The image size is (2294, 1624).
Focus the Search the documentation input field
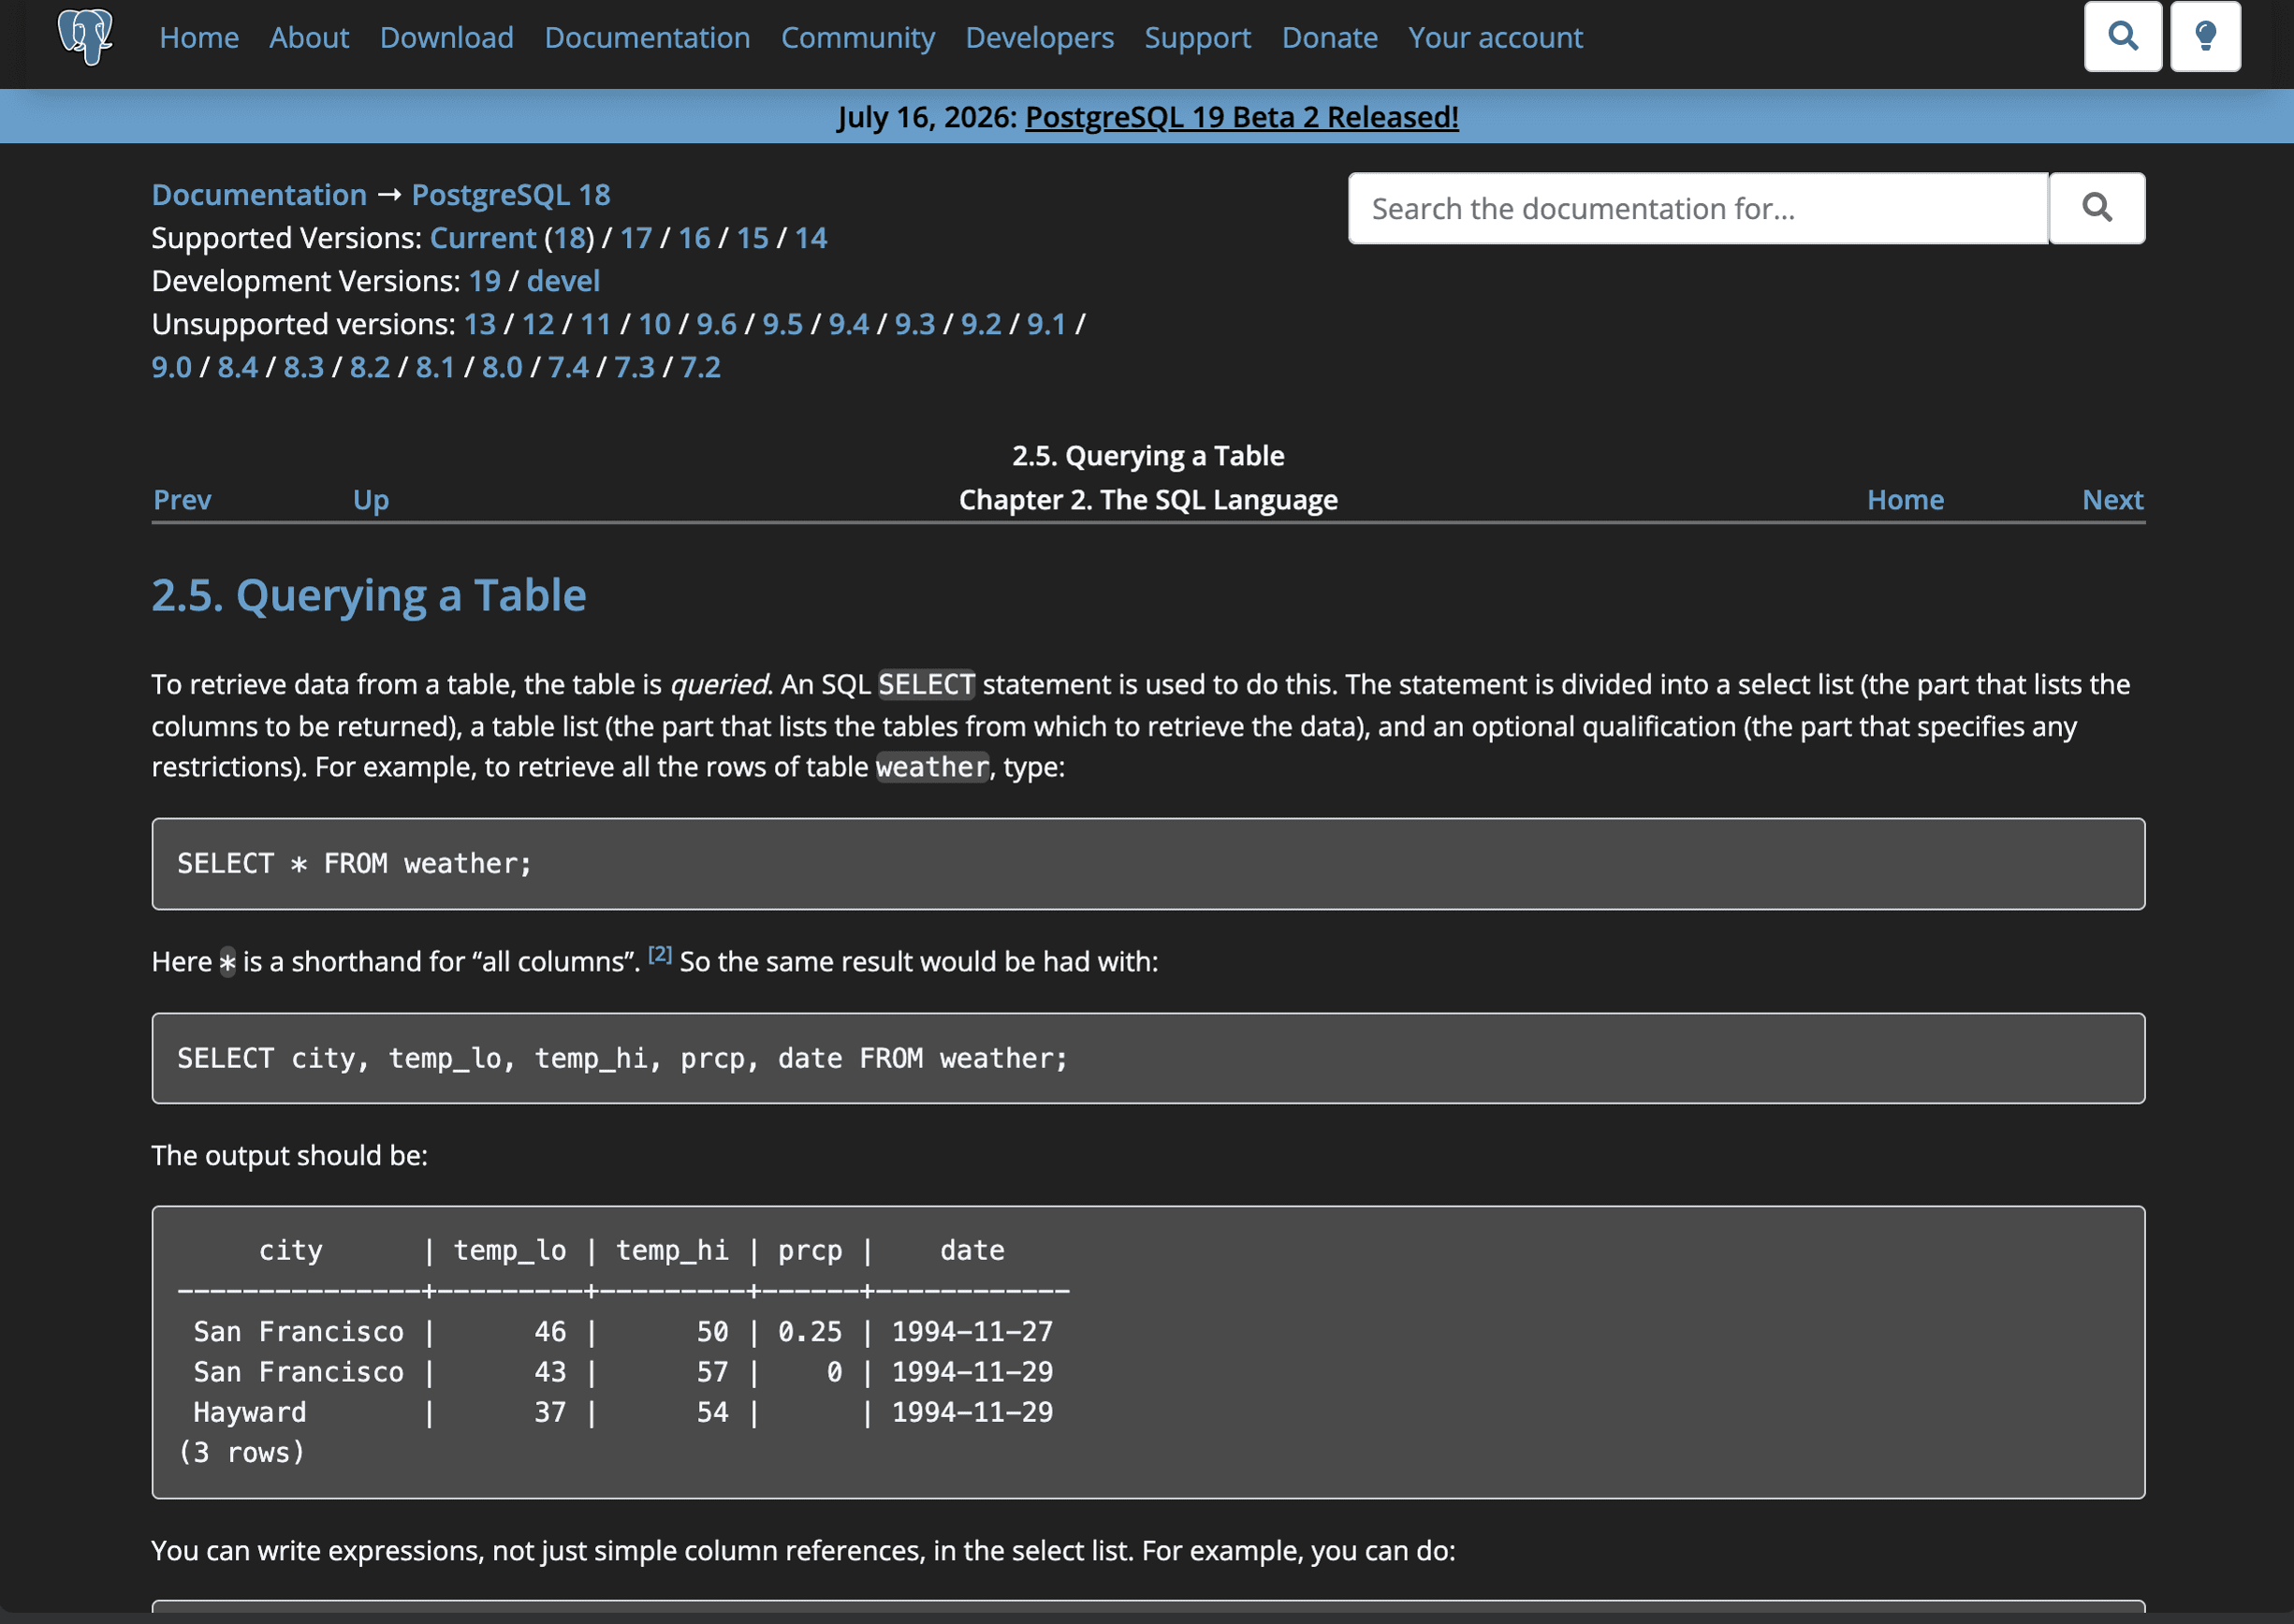coord(1698,208)
